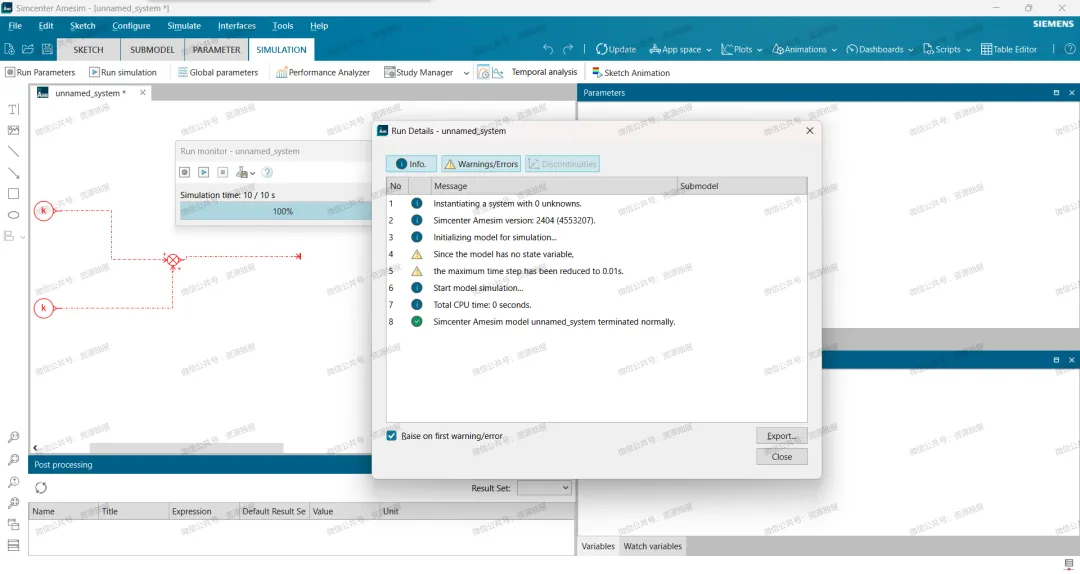Click Run simulation button
Image resolution: width=1080 pixels, height=574 pixels.
[123, 72]
